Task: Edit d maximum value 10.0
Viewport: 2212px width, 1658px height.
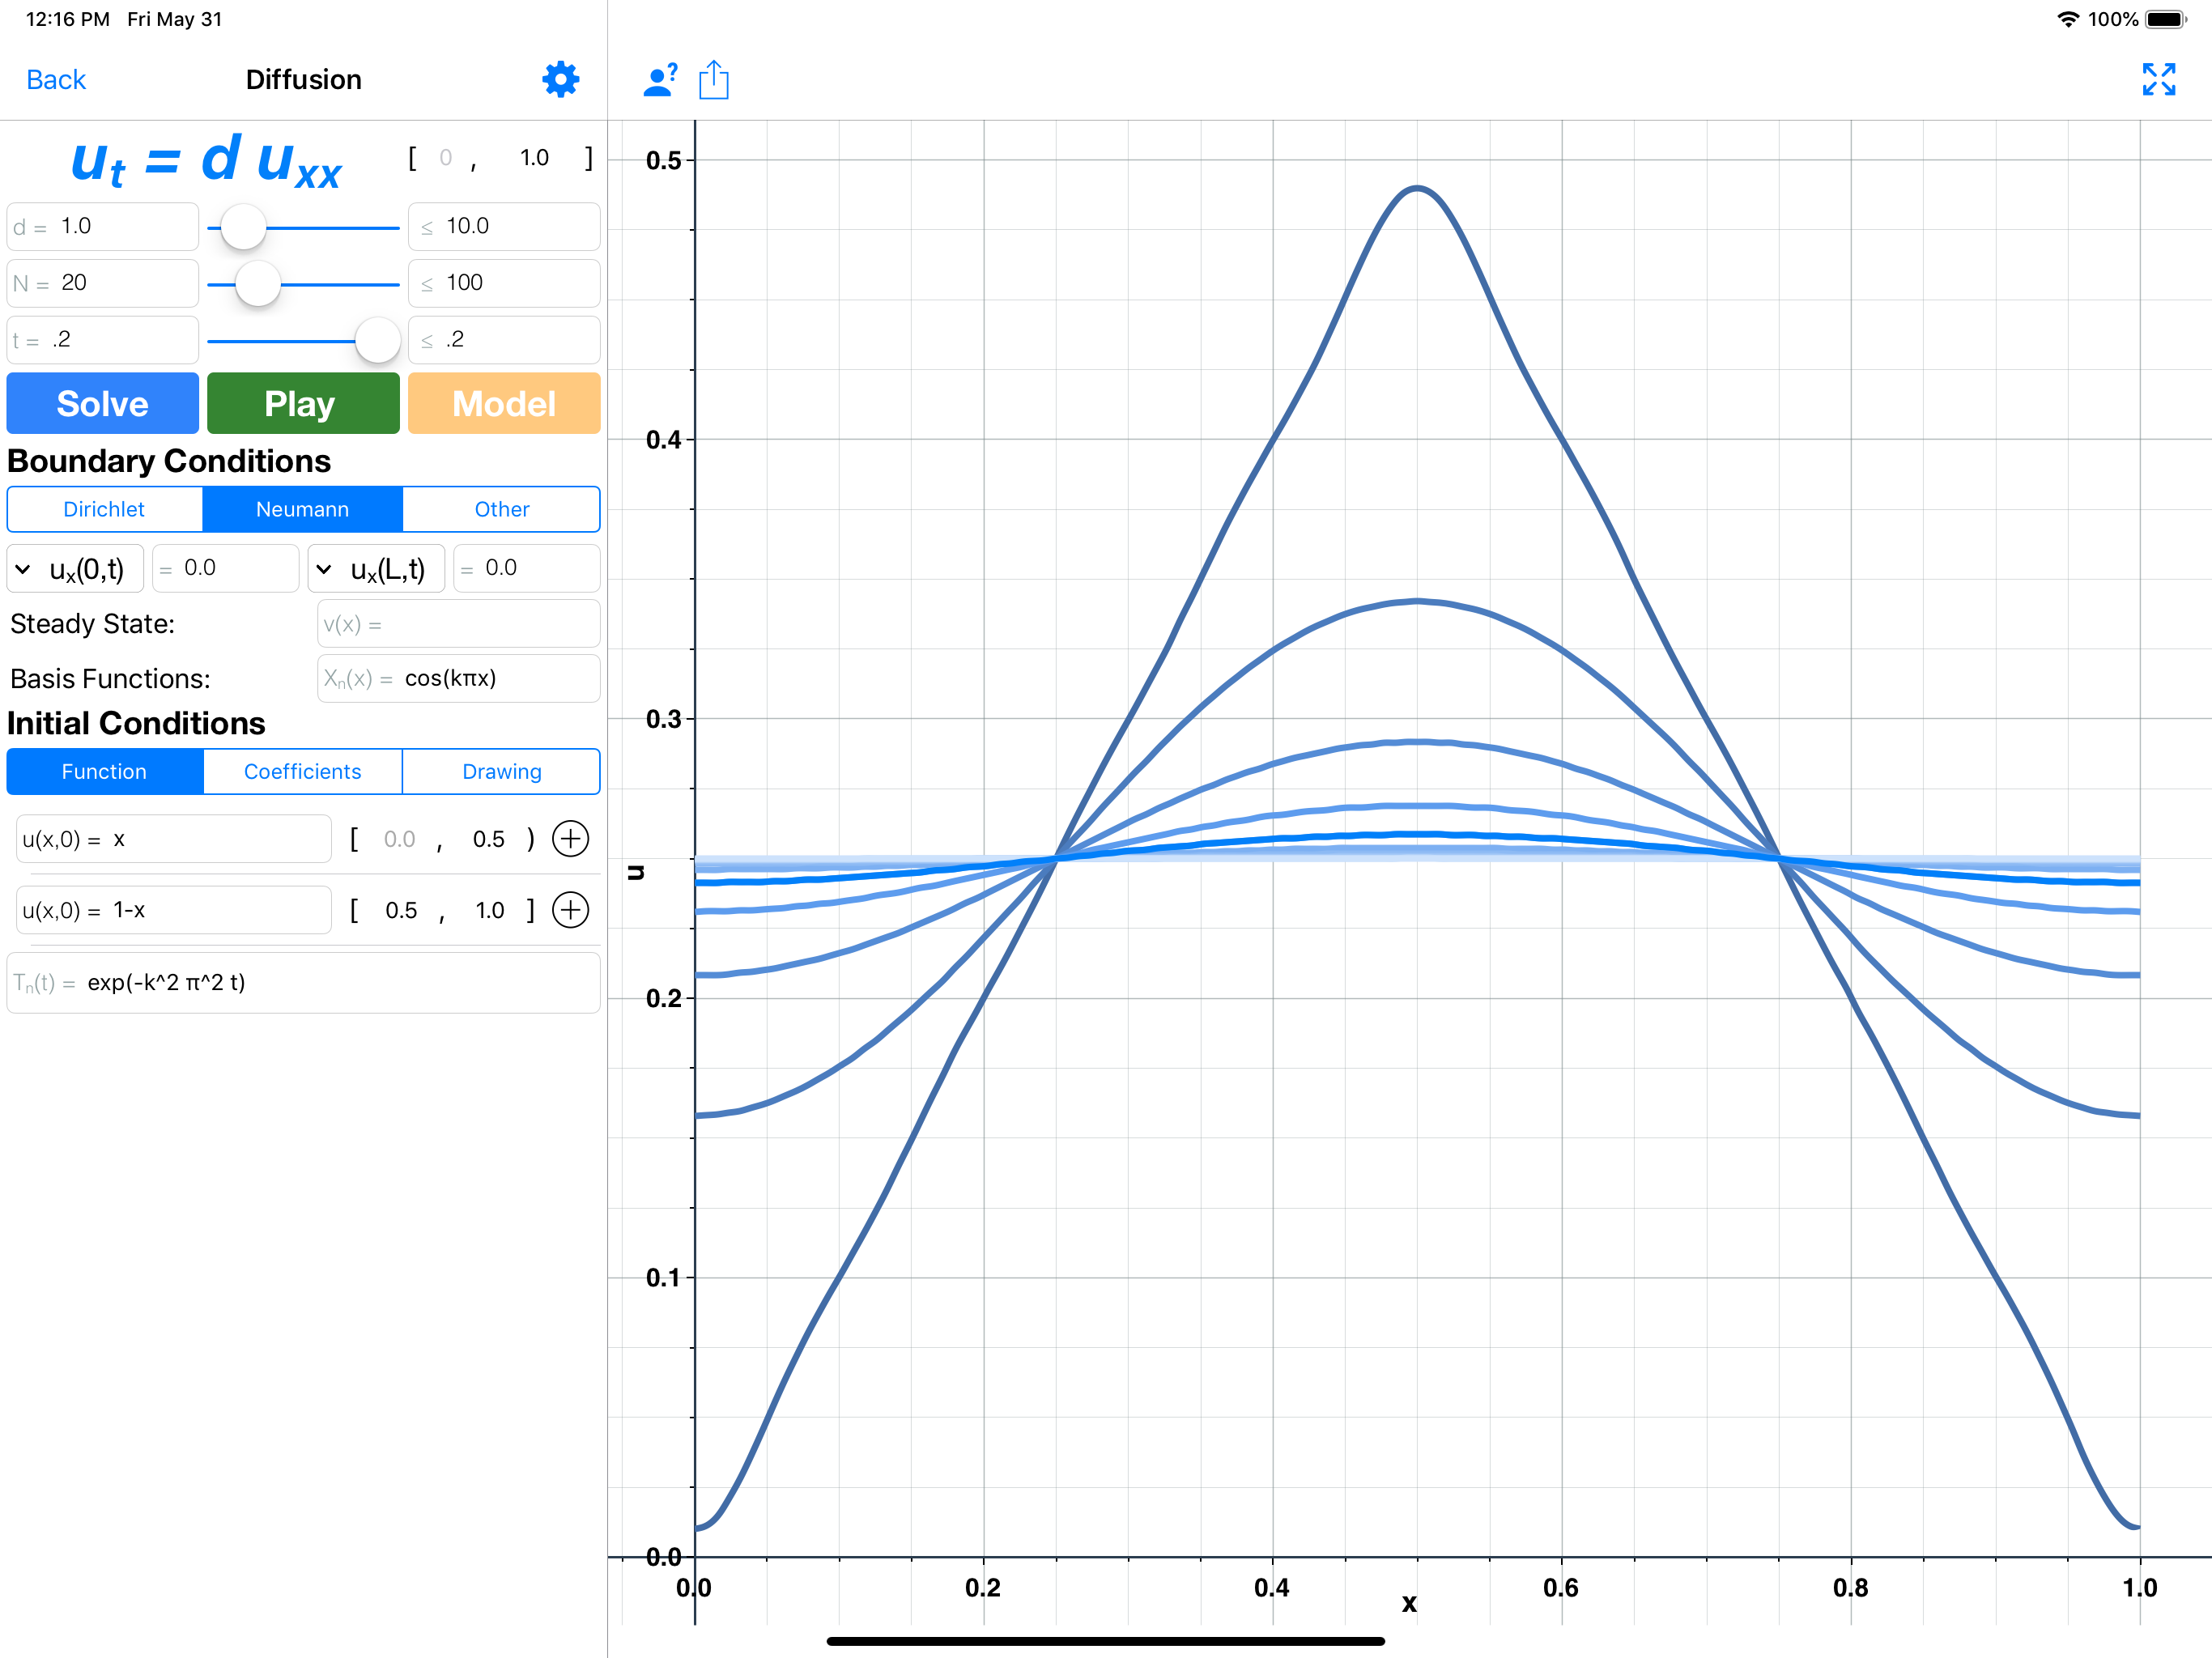Action: pyautogui.click(x=504, y=227)
